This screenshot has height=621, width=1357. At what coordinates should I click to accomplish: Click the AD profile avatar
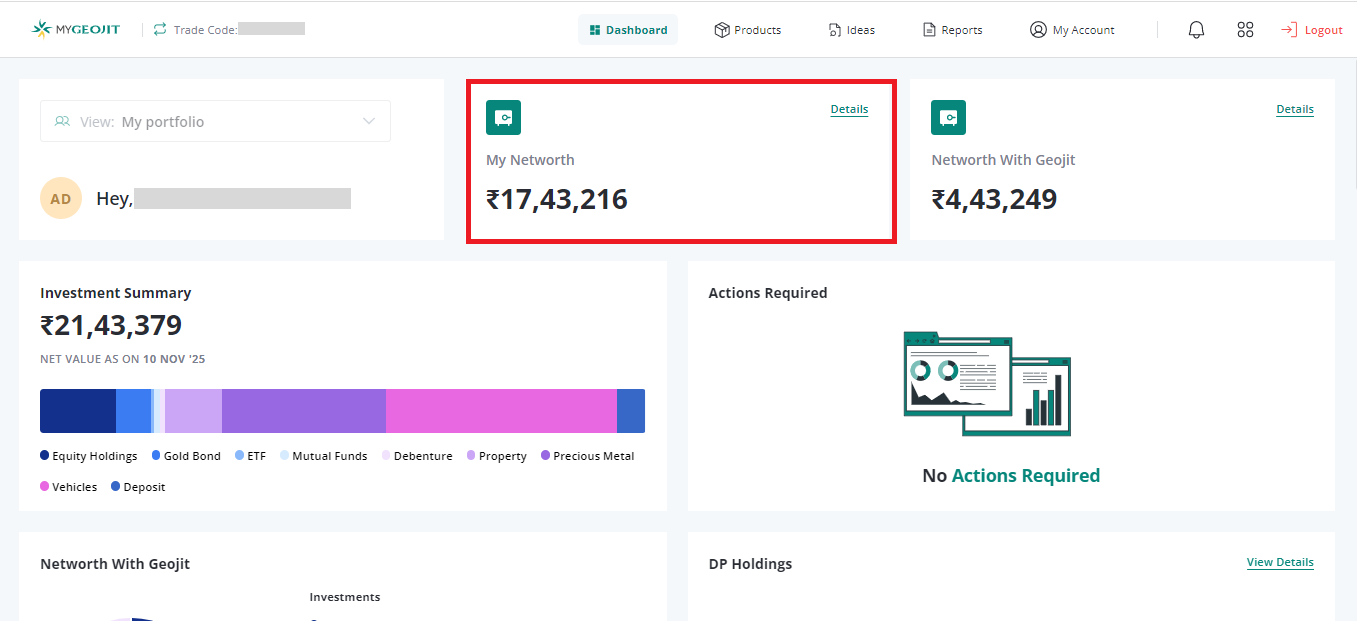coord(61,198)
